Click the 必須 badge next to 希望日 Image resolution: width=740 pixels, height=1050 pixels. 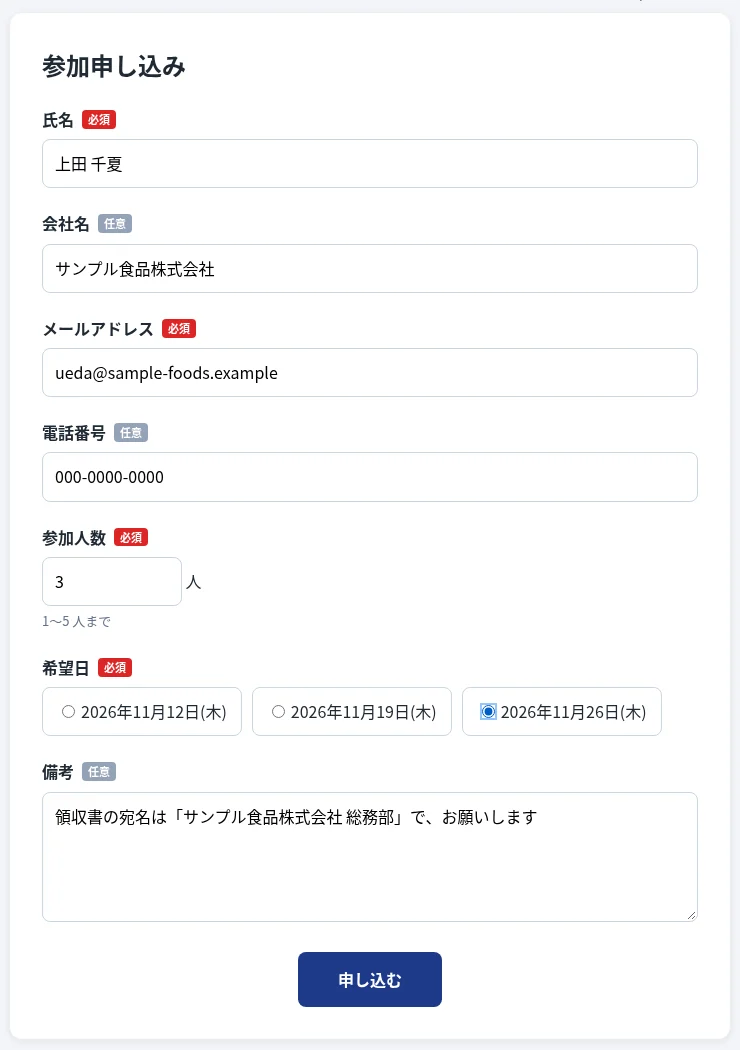tap(115, 668)
